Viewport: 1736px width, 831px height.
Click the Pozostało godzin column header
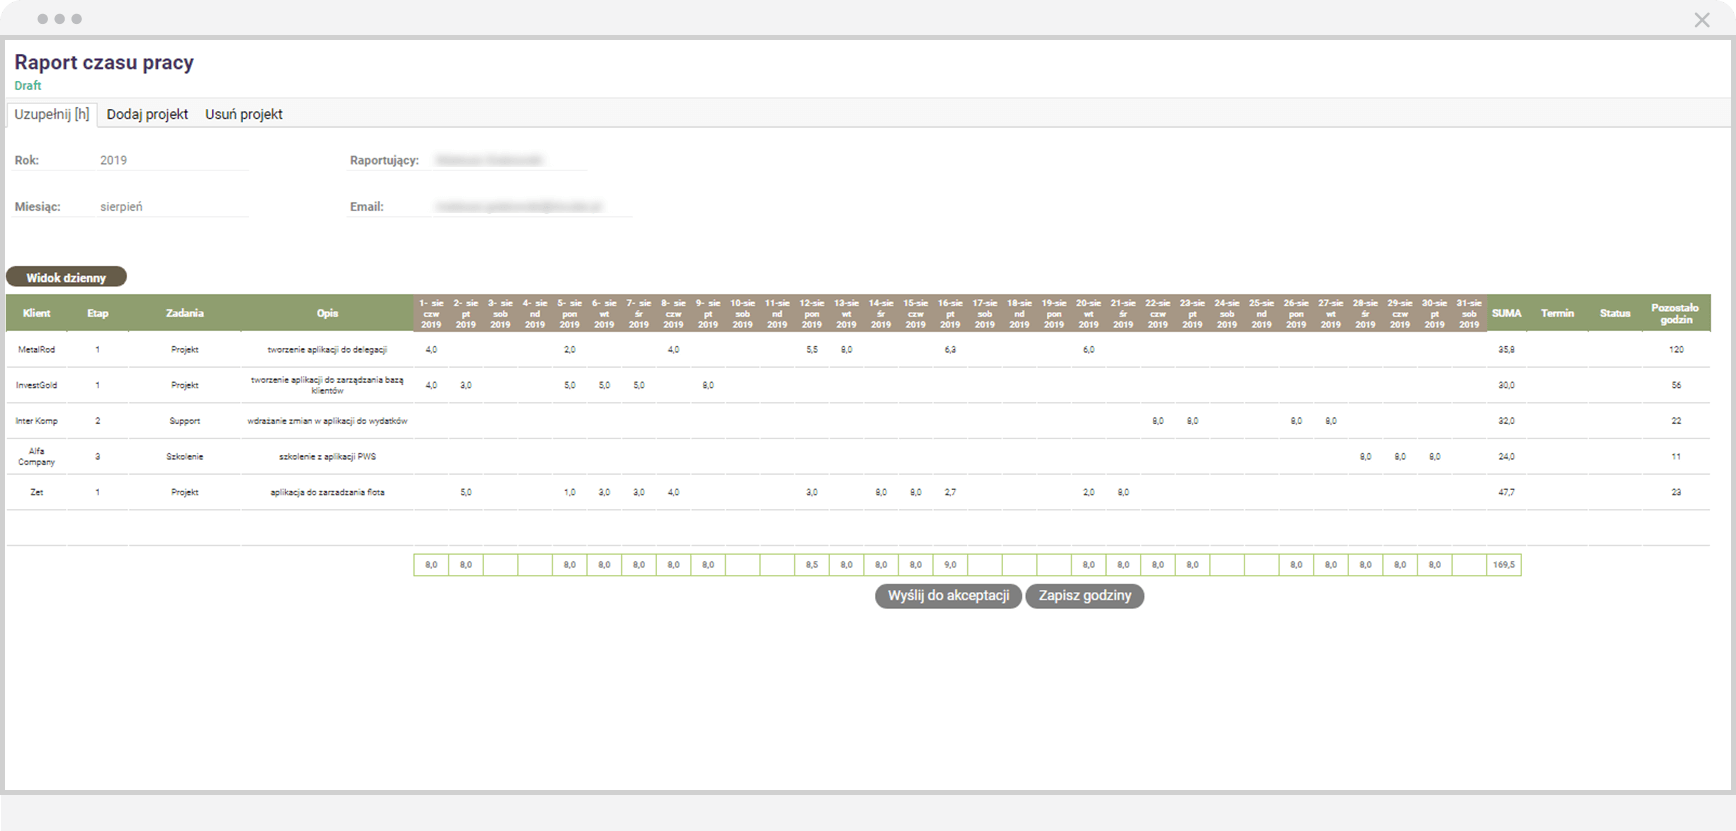tap(1675, 313)
